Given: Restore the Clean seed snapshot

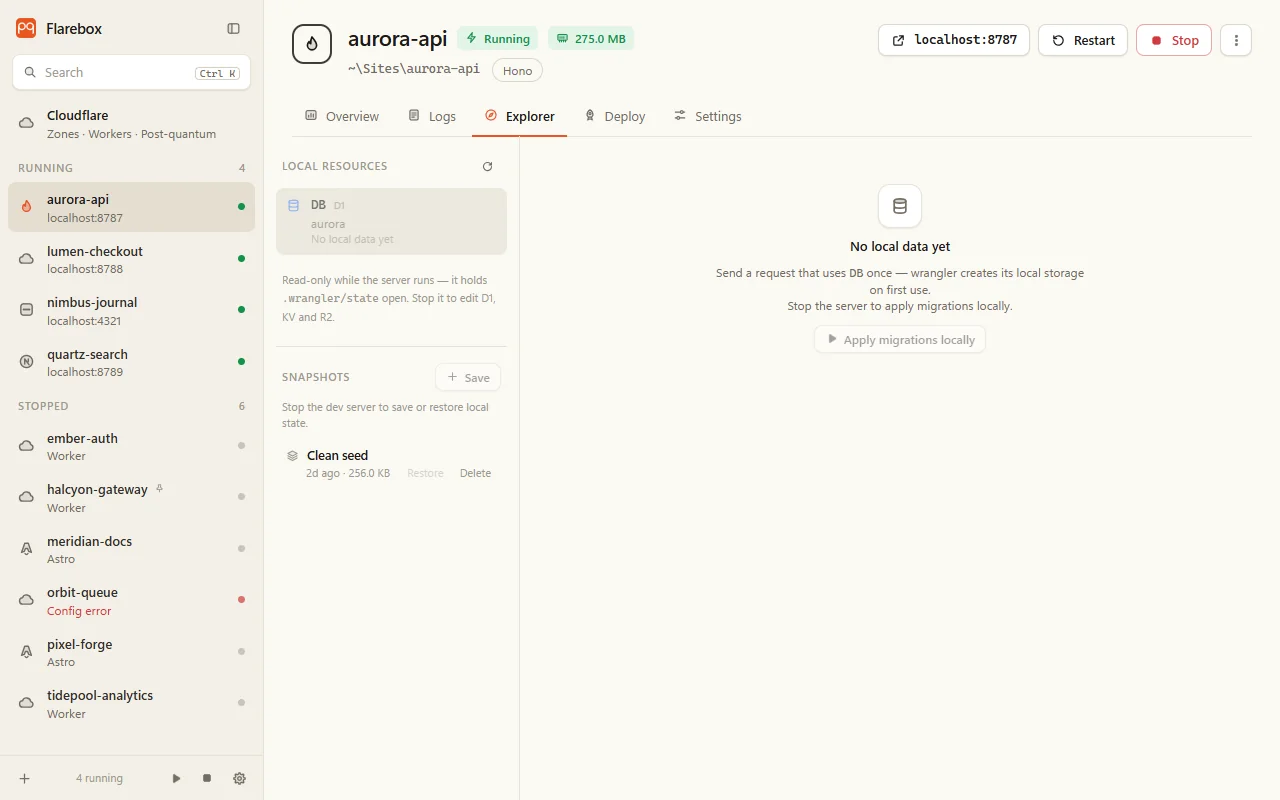Looking at the screenshot, I should (x=425, y=473).
